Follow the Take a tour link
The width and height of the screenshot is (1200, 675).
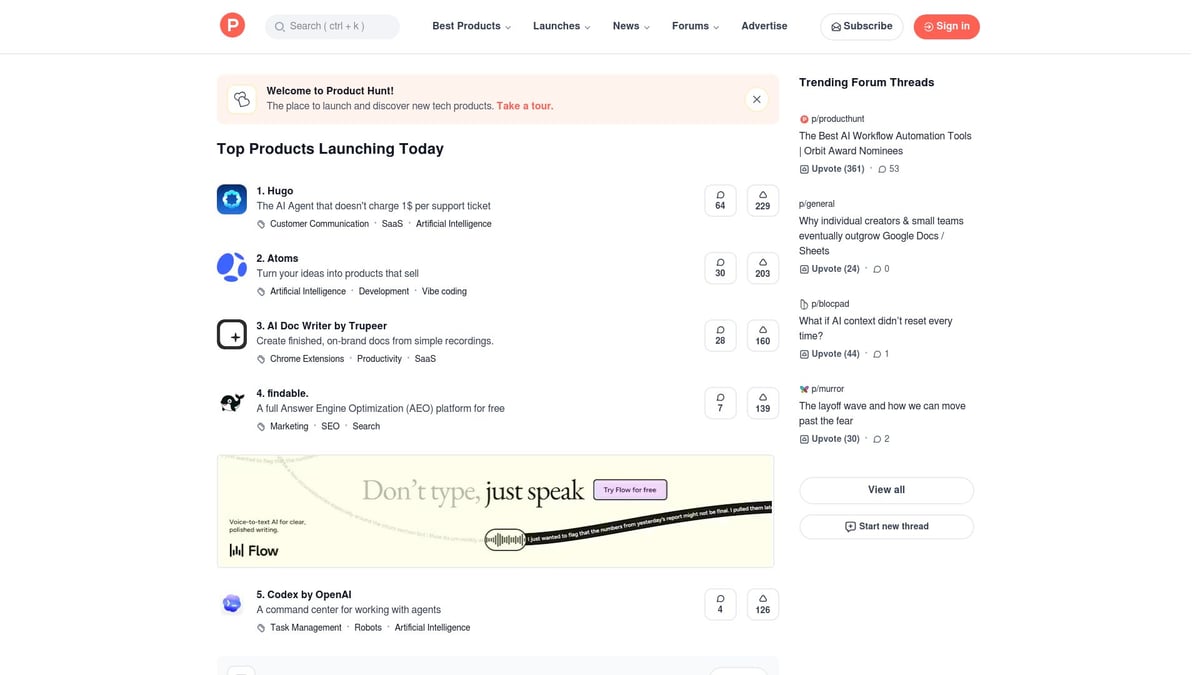525,106
